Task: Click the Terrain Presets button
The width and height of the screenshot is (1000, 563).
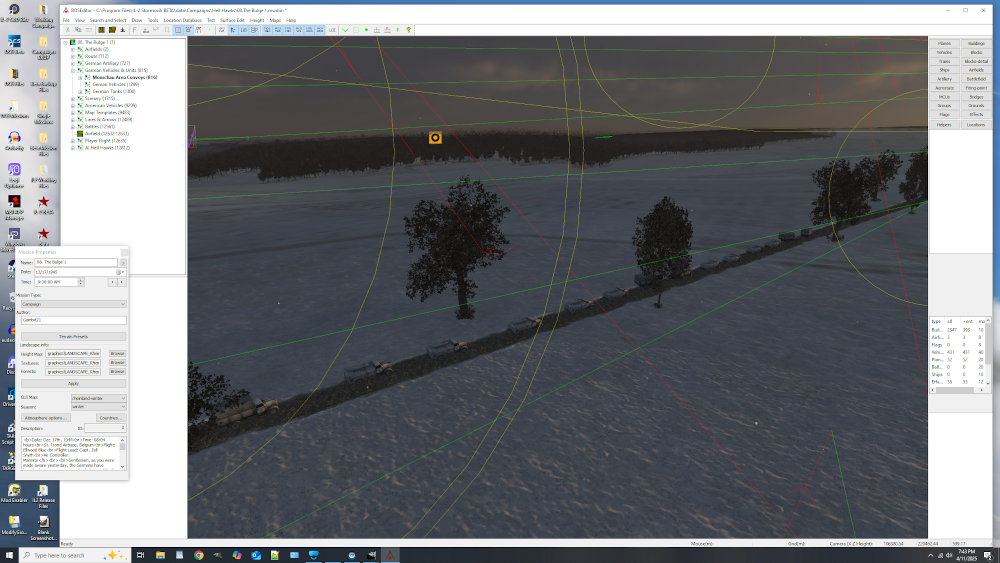Action: 73,336
